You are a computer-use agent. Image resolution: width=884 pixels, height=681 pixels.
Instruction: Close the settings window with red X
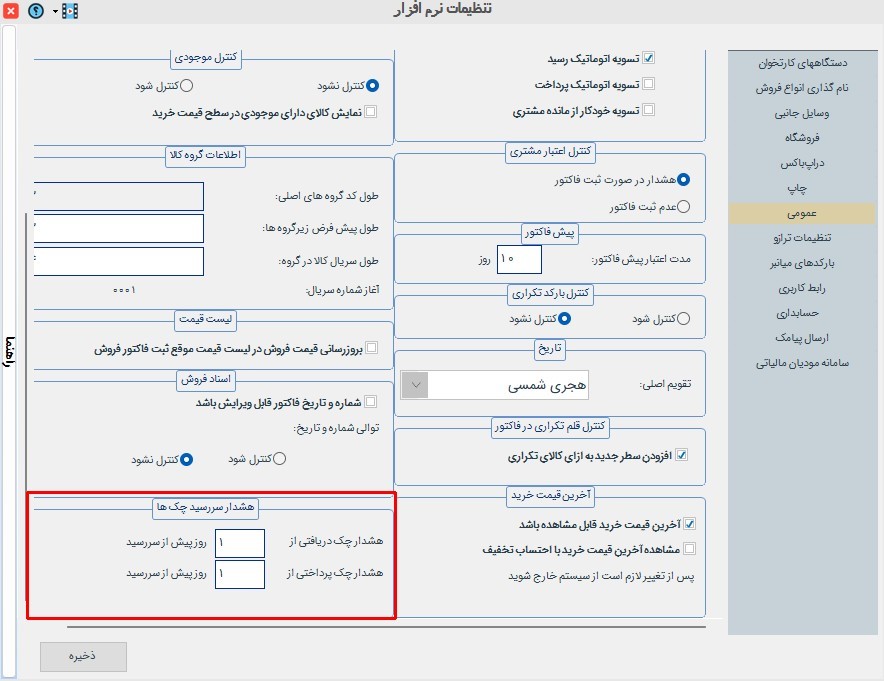12,11
